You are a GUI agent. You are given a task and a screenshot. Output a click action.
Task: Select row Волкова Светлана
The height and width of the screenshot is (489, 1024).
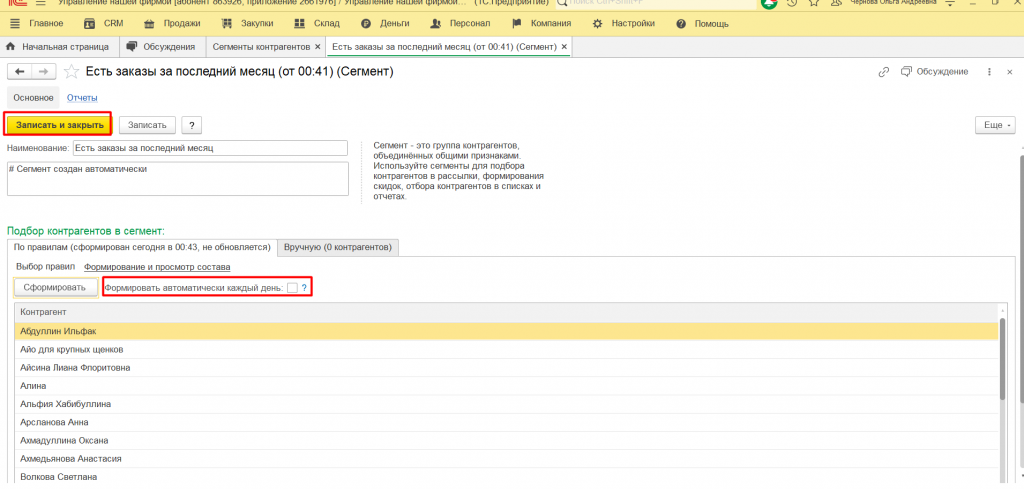point(506,477)
